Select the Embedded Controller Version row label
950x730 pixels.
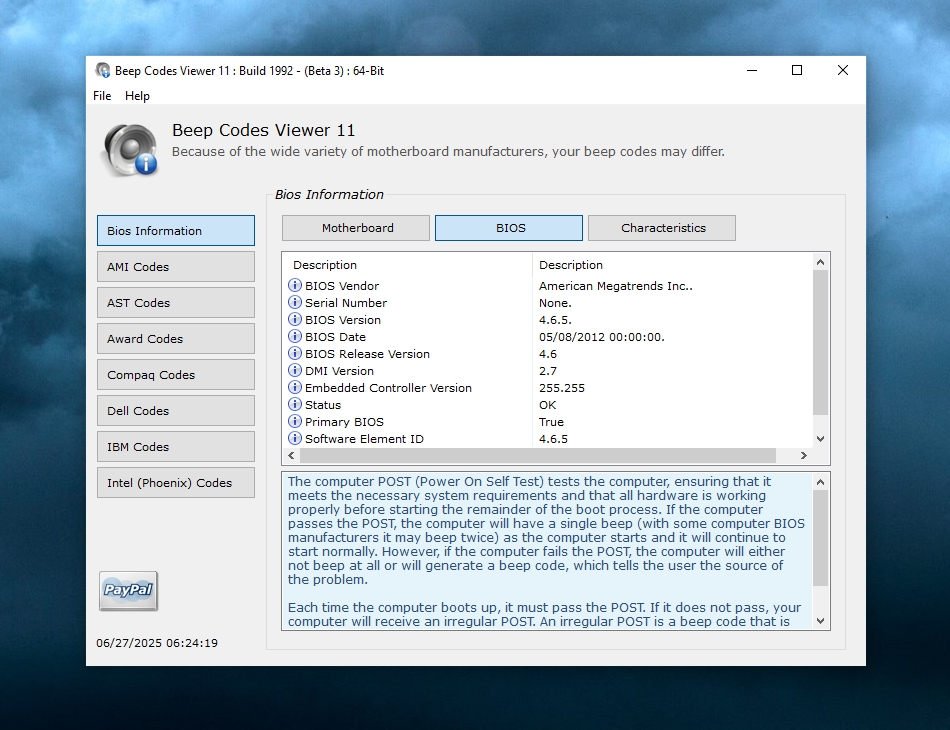coord(388,388)
